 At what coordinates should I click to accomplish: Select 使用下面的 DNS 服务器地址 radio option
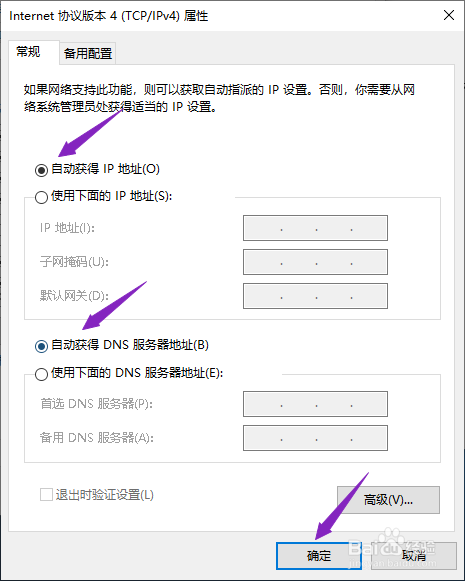coord(41,374)
